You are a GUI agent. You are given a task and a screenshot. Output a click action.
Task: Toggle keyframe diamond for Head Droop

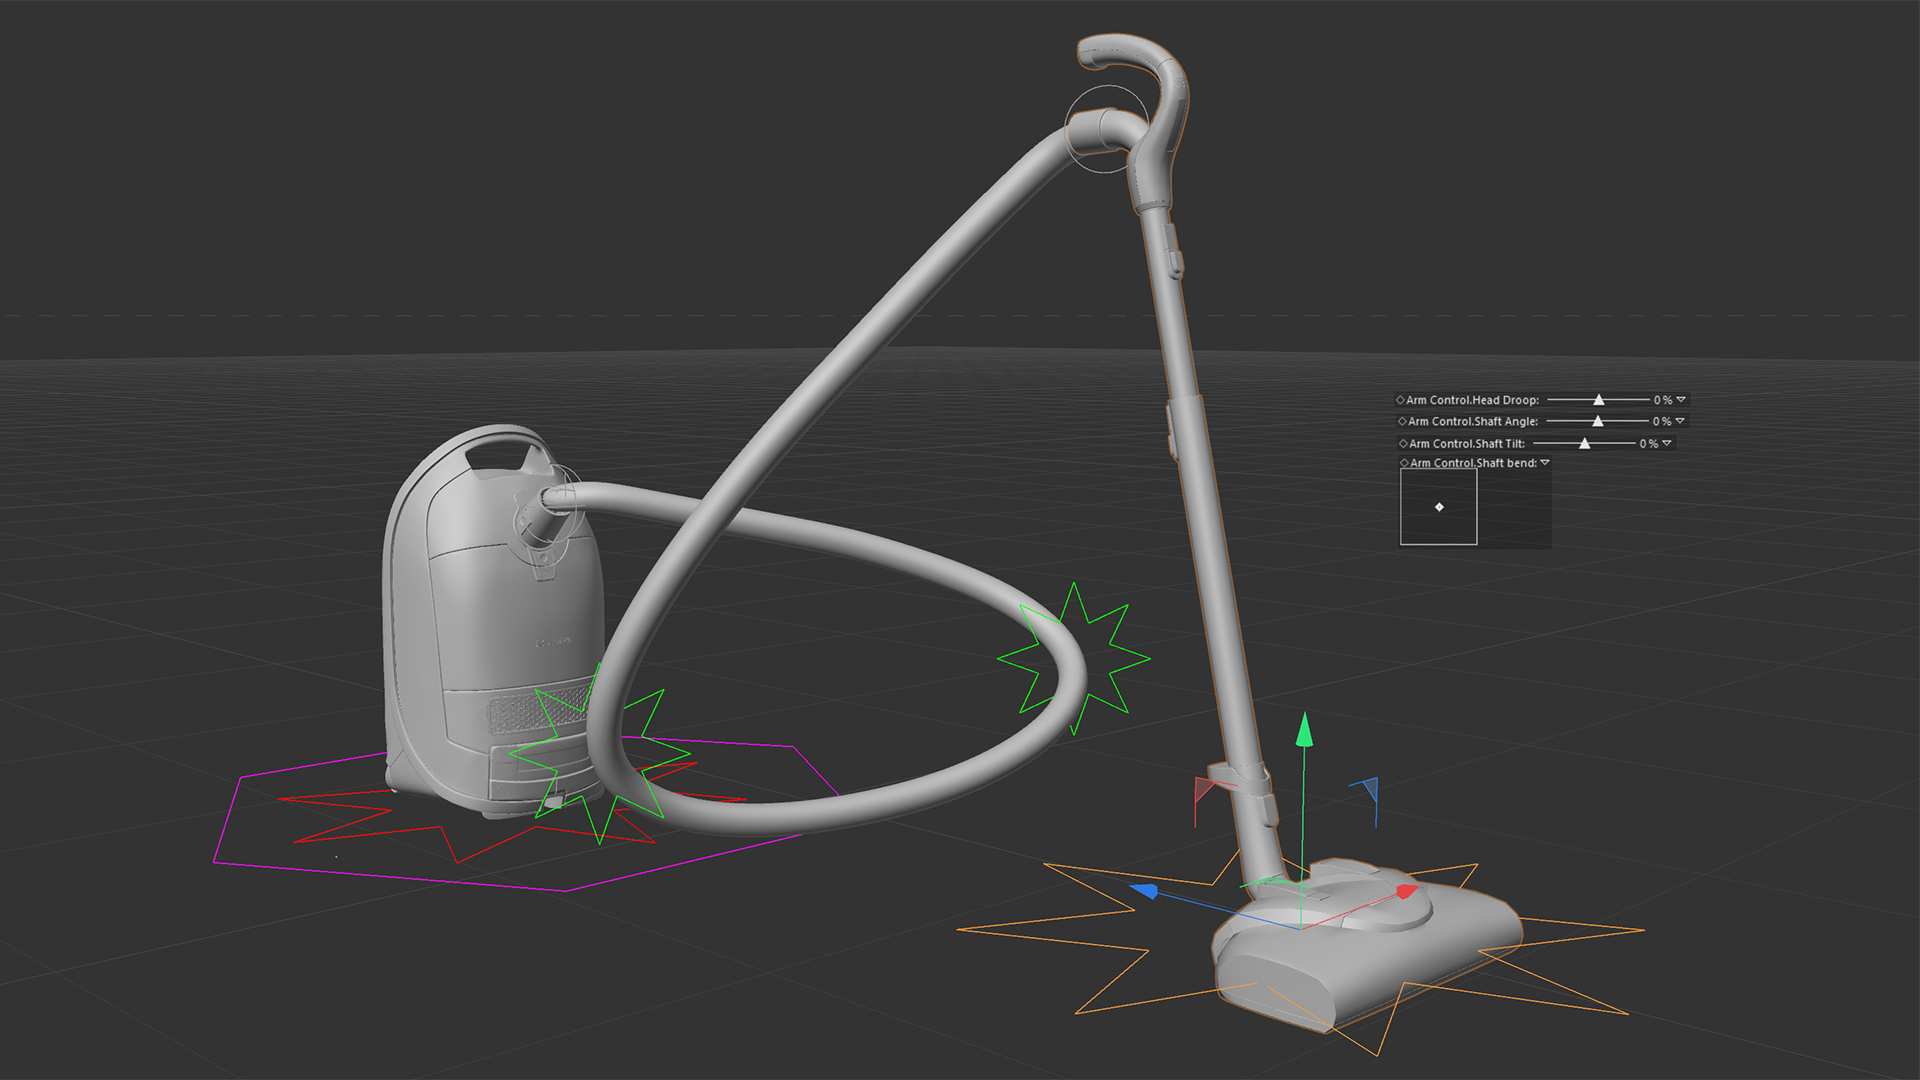pos(1401,400)
